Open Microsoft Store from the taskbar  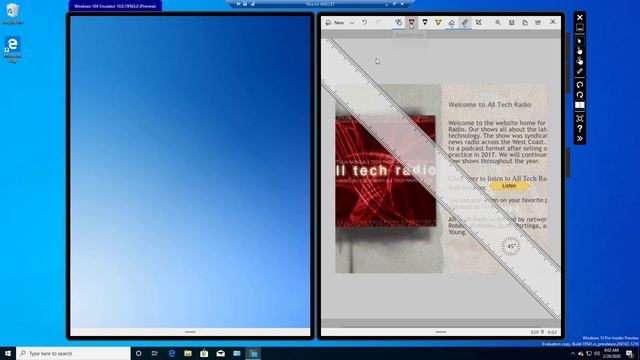tap(204, 353)
